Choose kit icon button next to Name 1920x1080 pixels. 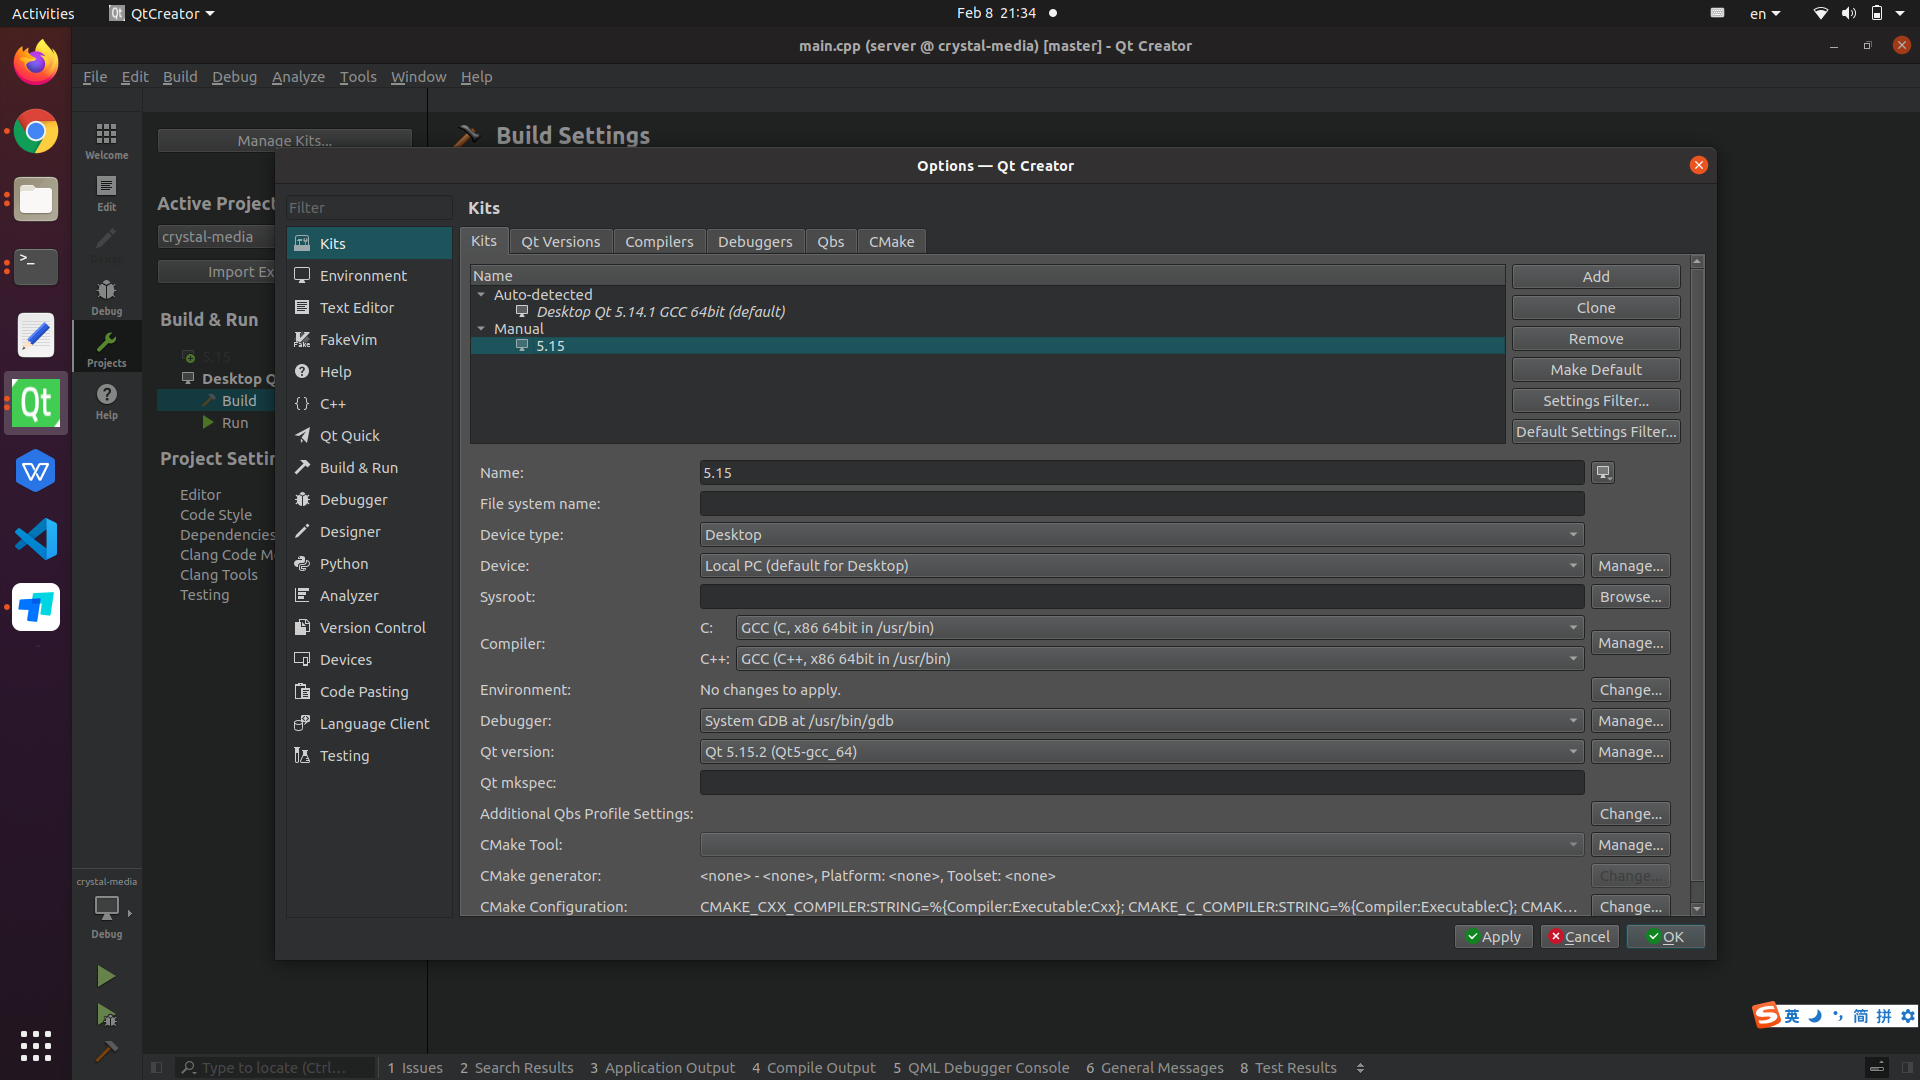[1603, 473]
